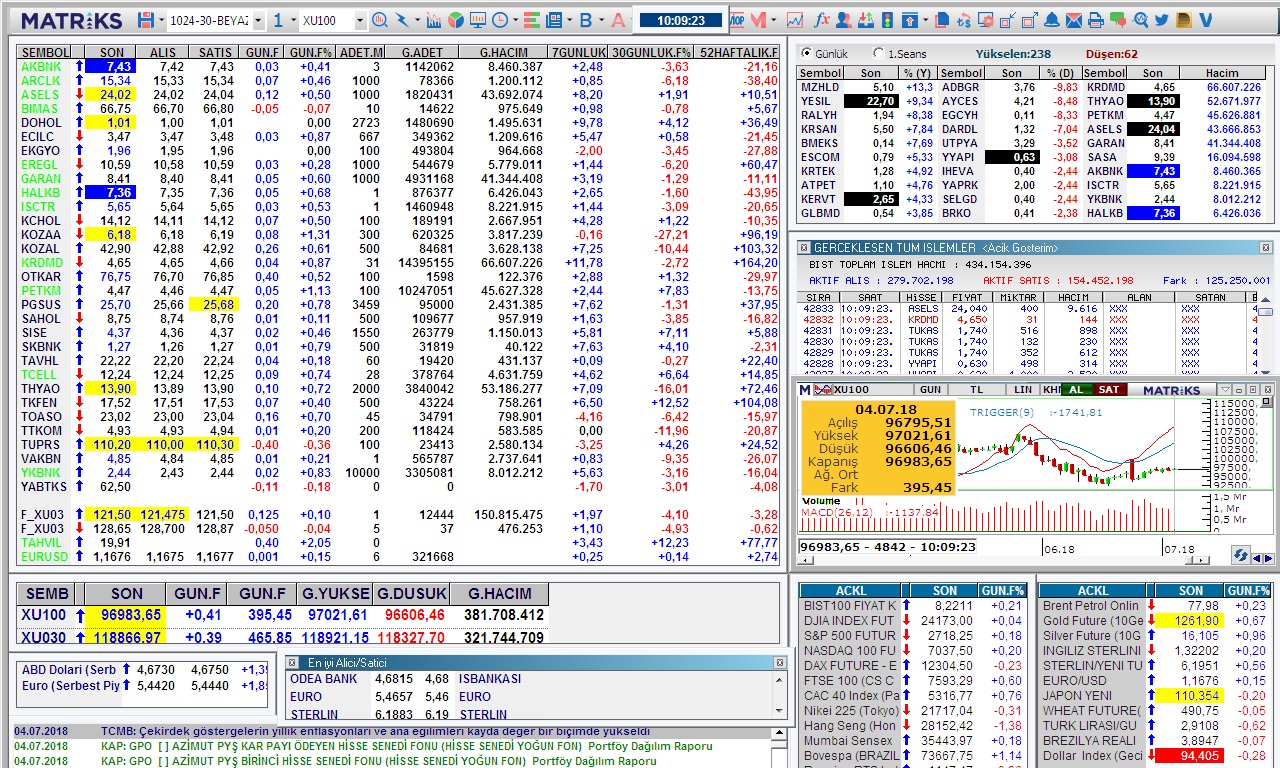
Task: Select the Günlük radio button
Action: (806, 54)
